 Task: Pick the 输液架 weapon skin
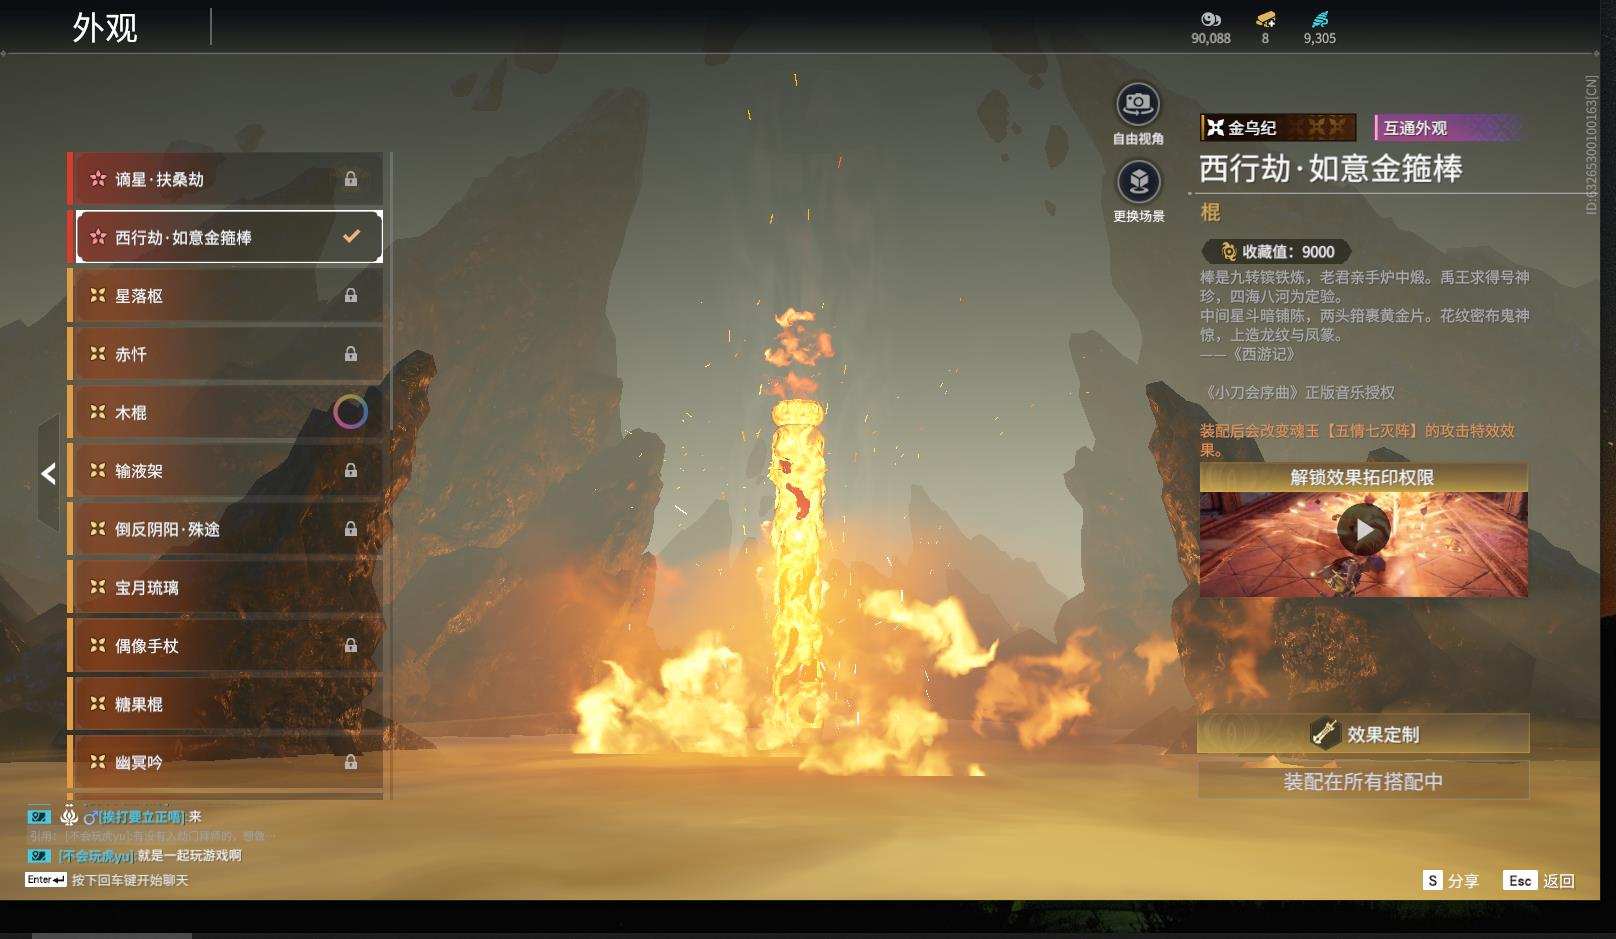click(226, 471)
